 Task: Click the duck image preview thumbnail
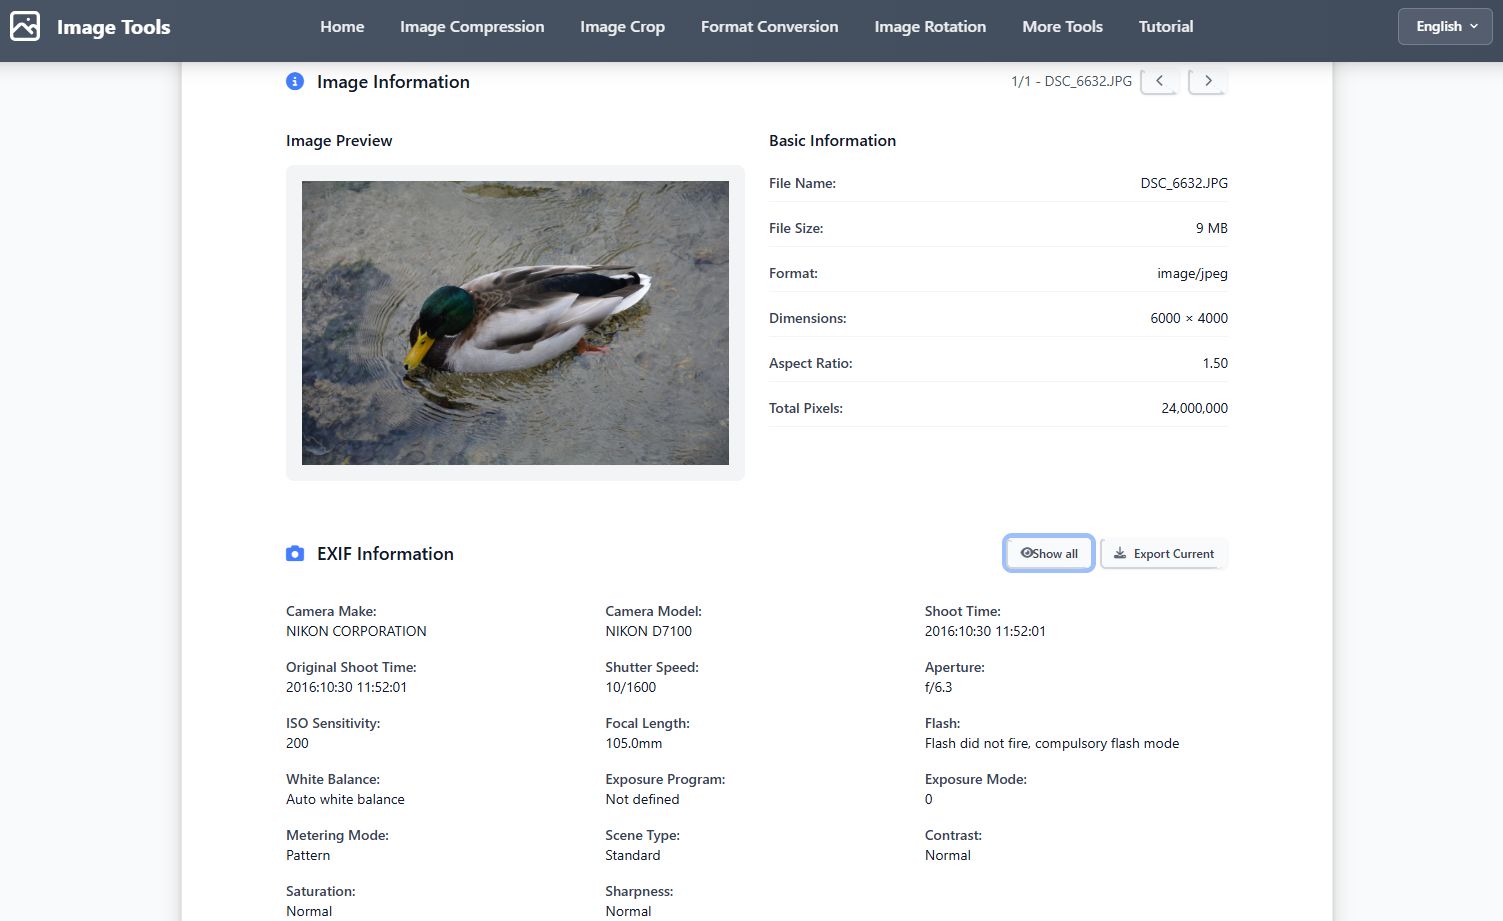(515, 323)
